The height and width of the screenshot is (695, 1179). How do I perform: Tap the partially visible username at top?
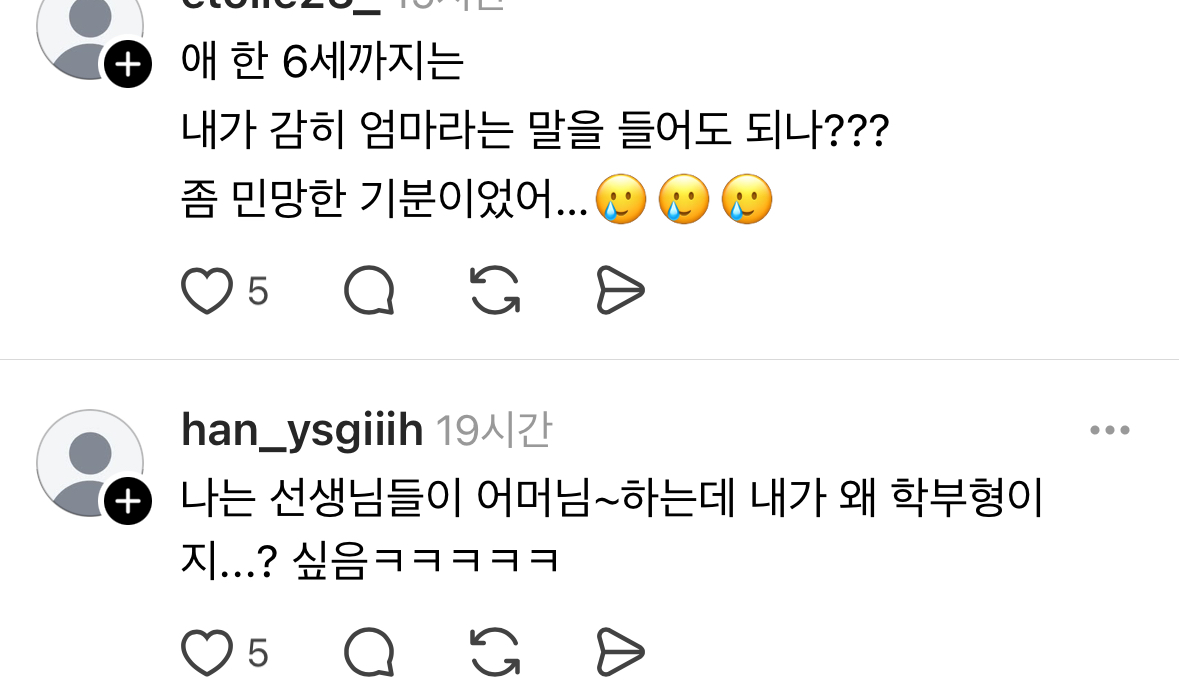[280, 5]
